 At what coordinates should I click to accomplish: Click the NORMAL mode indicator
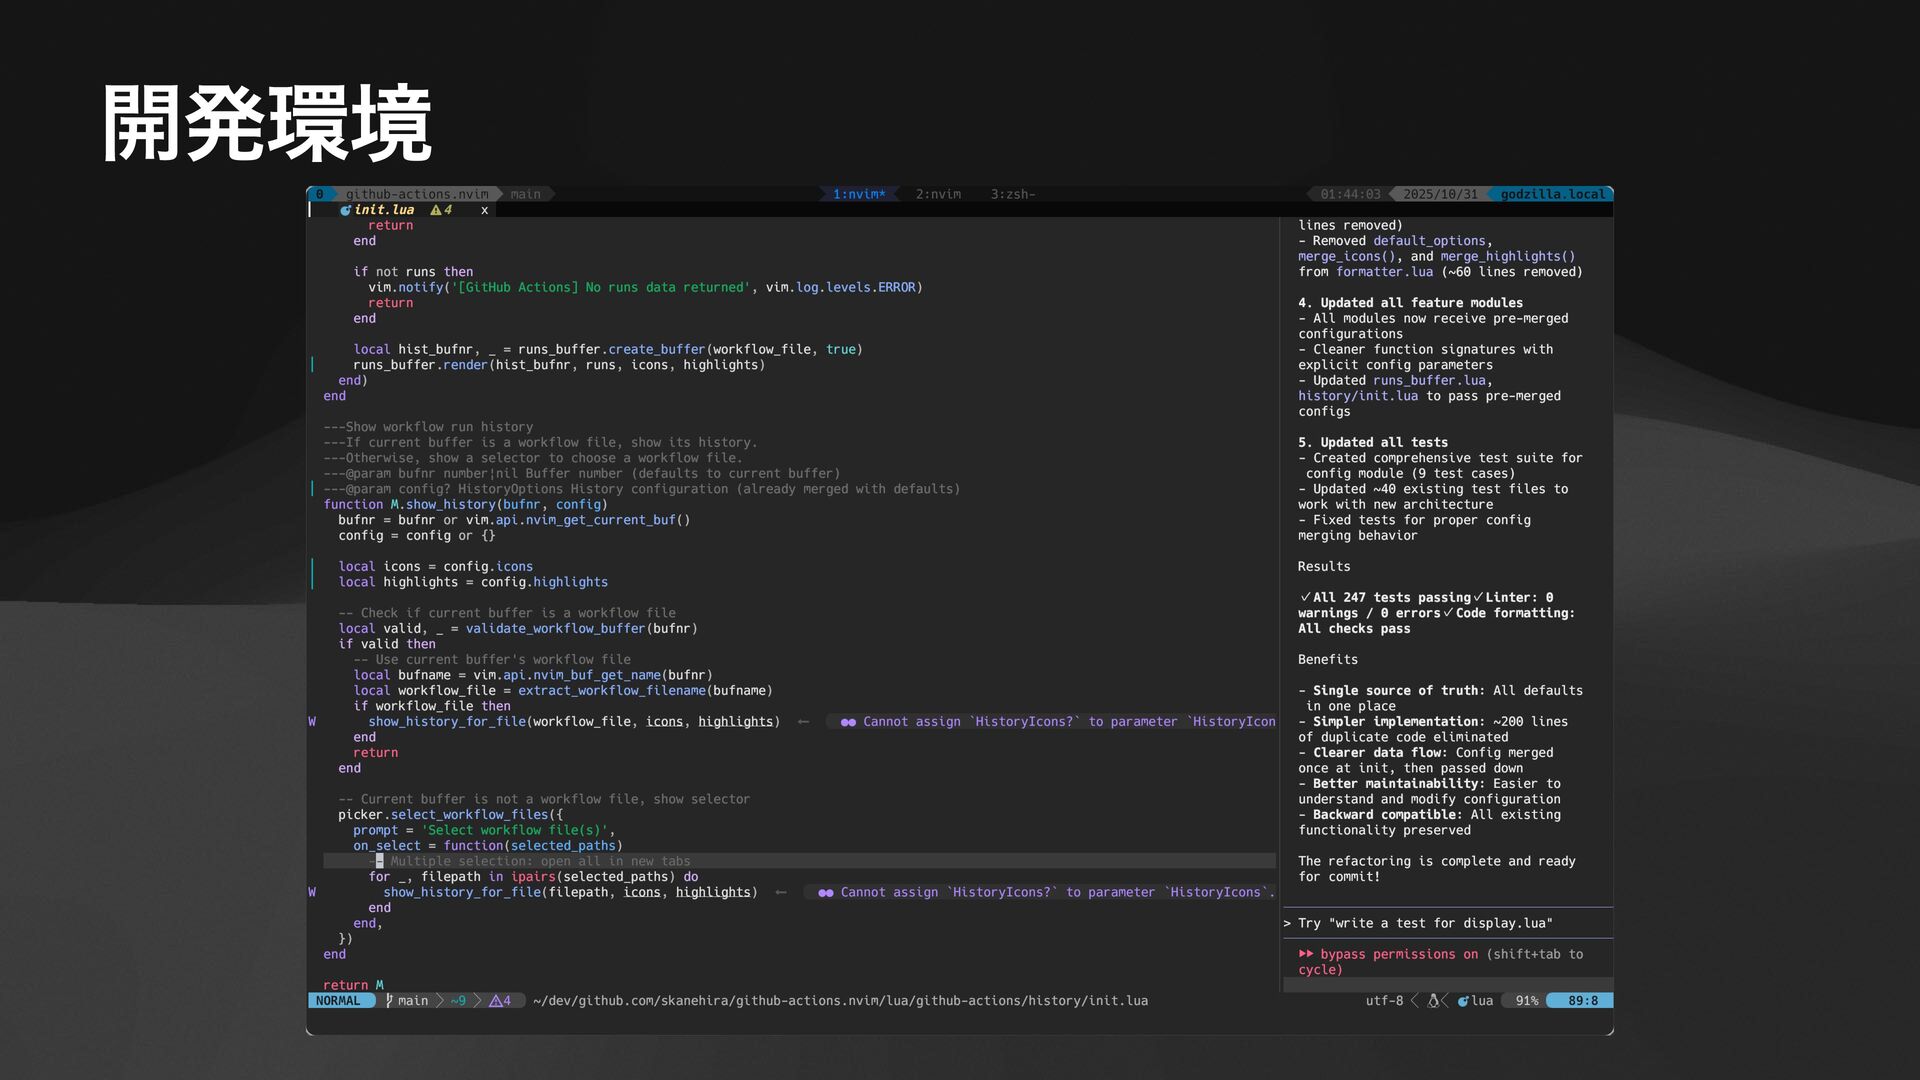[338, 1001]
